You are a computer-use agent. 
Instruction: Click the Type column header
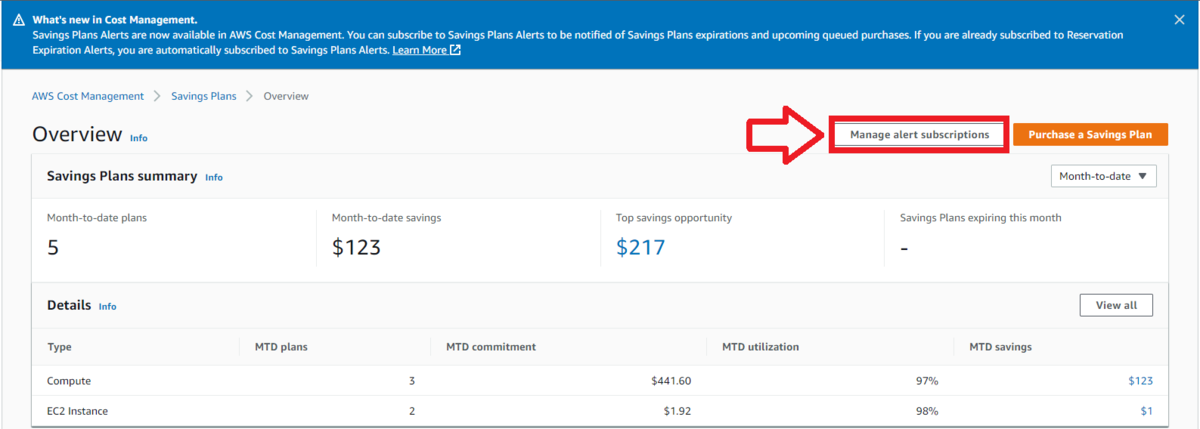(59, 347)
